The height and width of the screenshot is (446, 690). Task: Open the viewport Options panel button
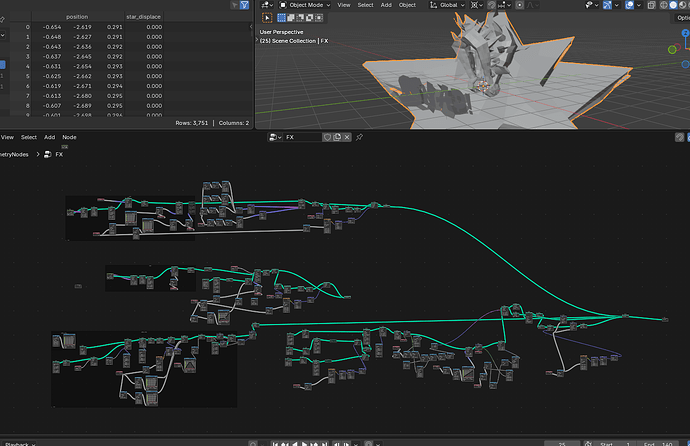[x=682, y=18]
